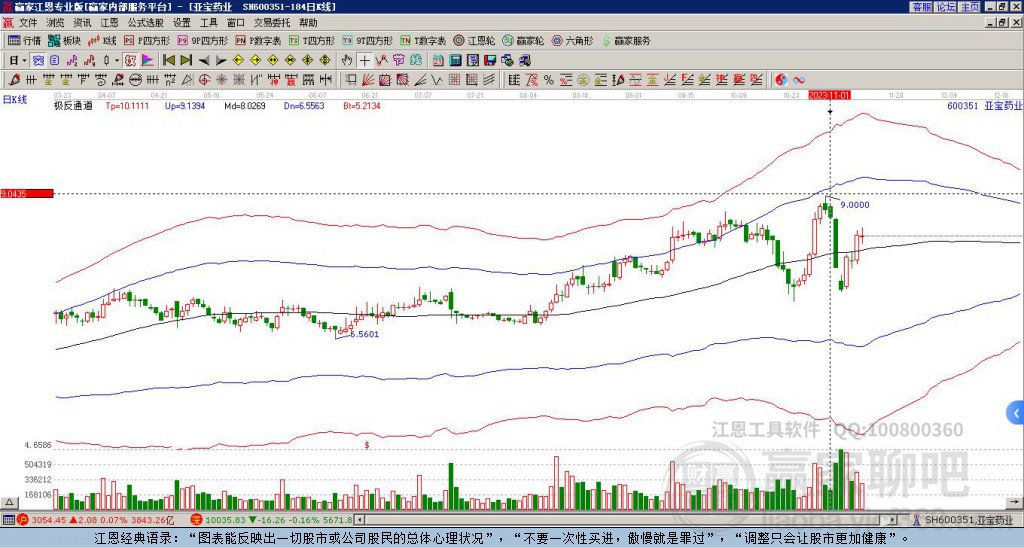Open the 工具 menu
Screen dimensions: 1024x548
click(208, 23)
